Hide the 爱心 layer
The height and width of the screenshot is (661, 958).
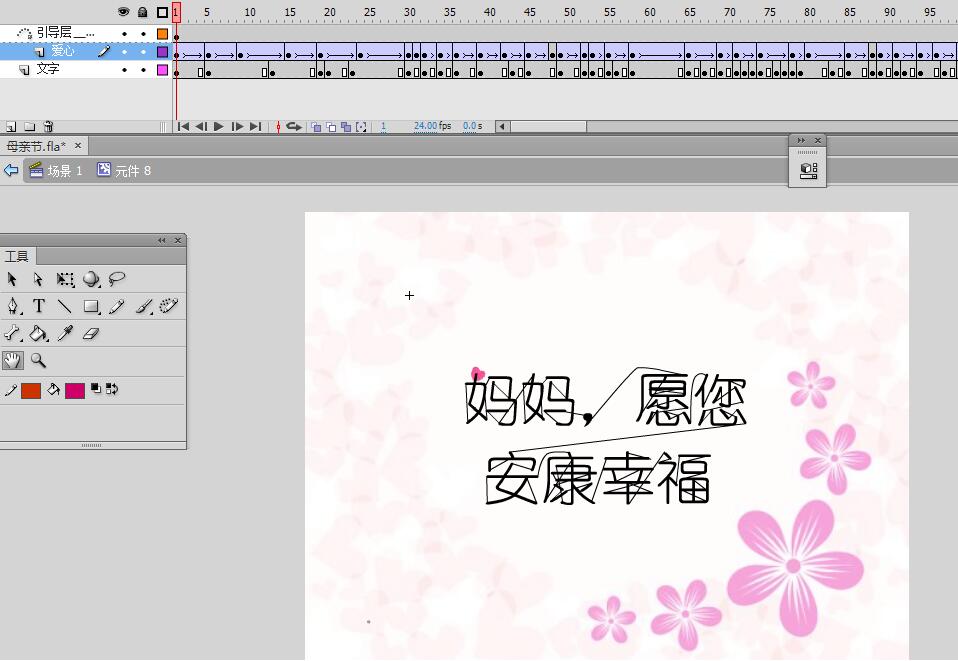point(124,51)
